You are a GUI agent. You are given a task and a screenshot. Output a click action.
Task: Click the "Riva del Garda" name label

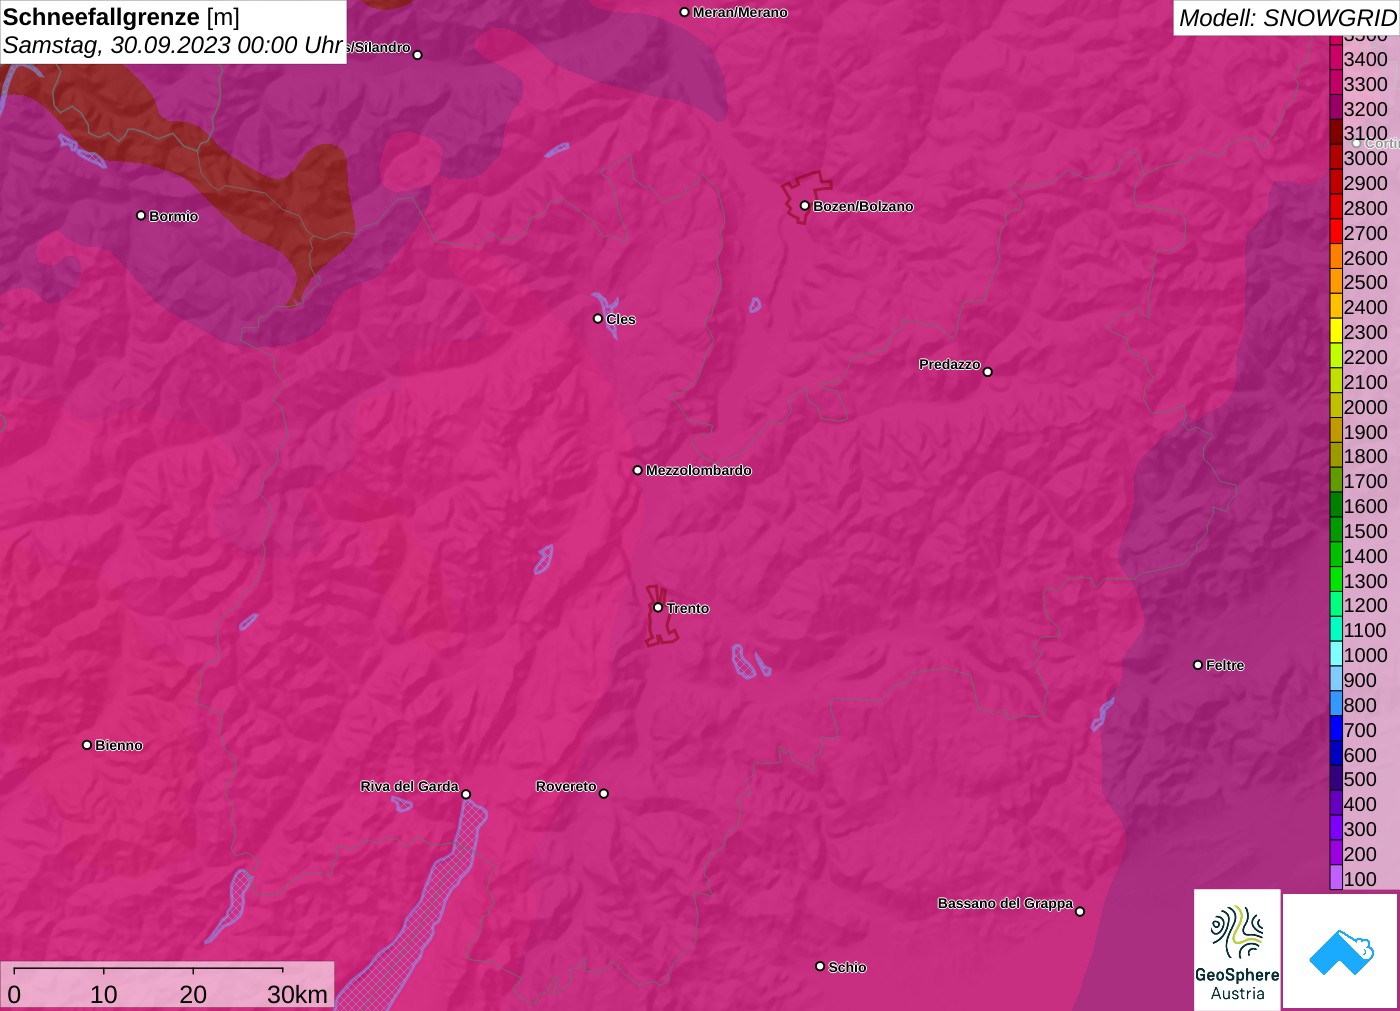coord(410,786)
